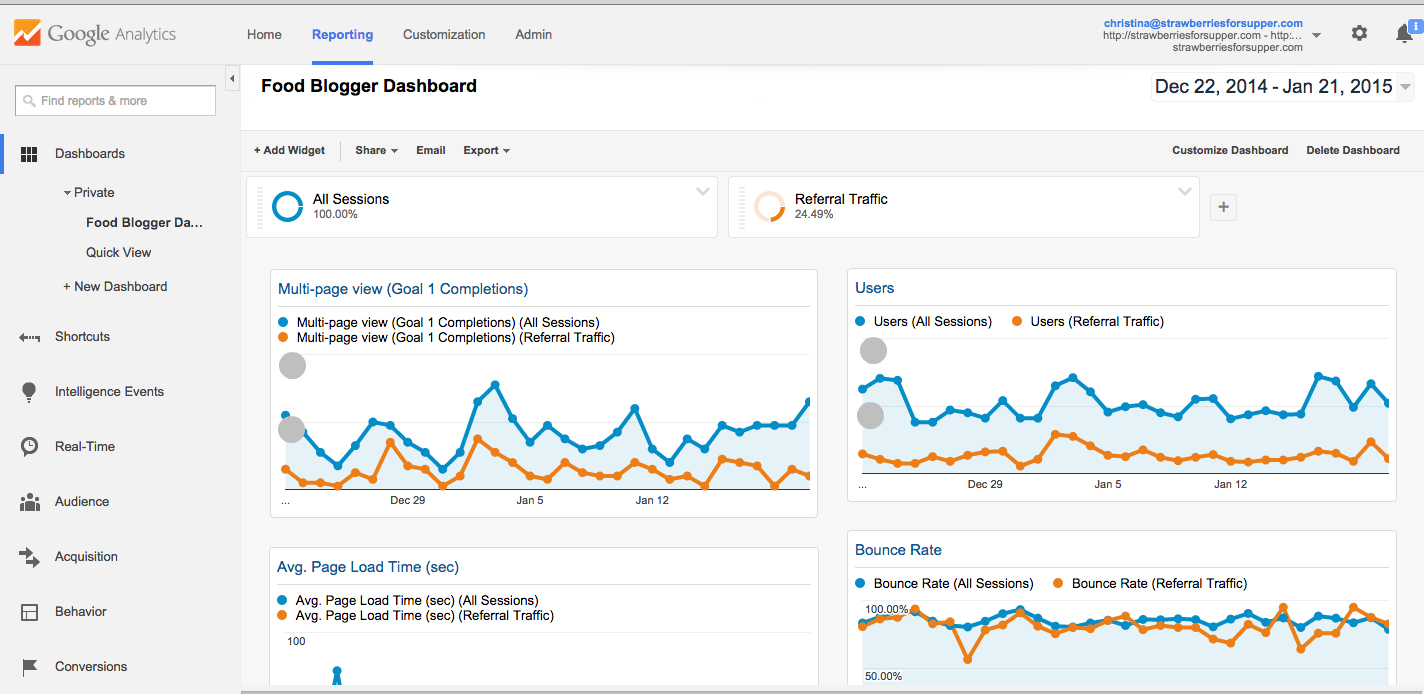Click the Real-Time clock icon
The image size is (1424, 694).
point(29,447)
